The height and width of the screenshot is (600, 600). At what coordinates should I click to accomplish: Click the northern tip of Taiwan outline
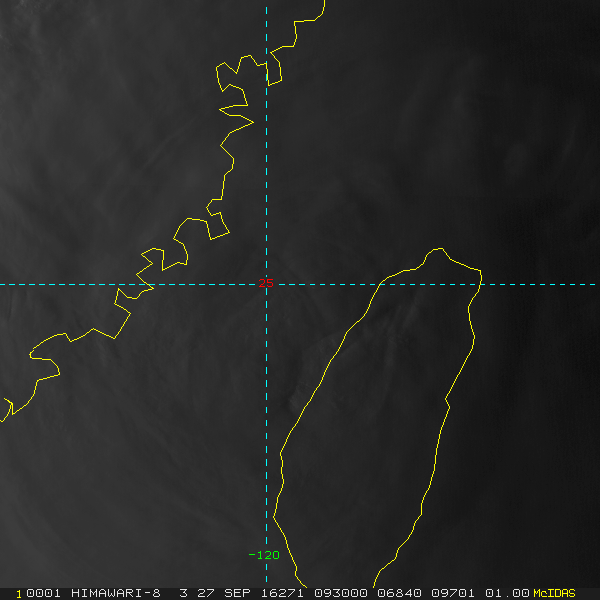point(439,249)
